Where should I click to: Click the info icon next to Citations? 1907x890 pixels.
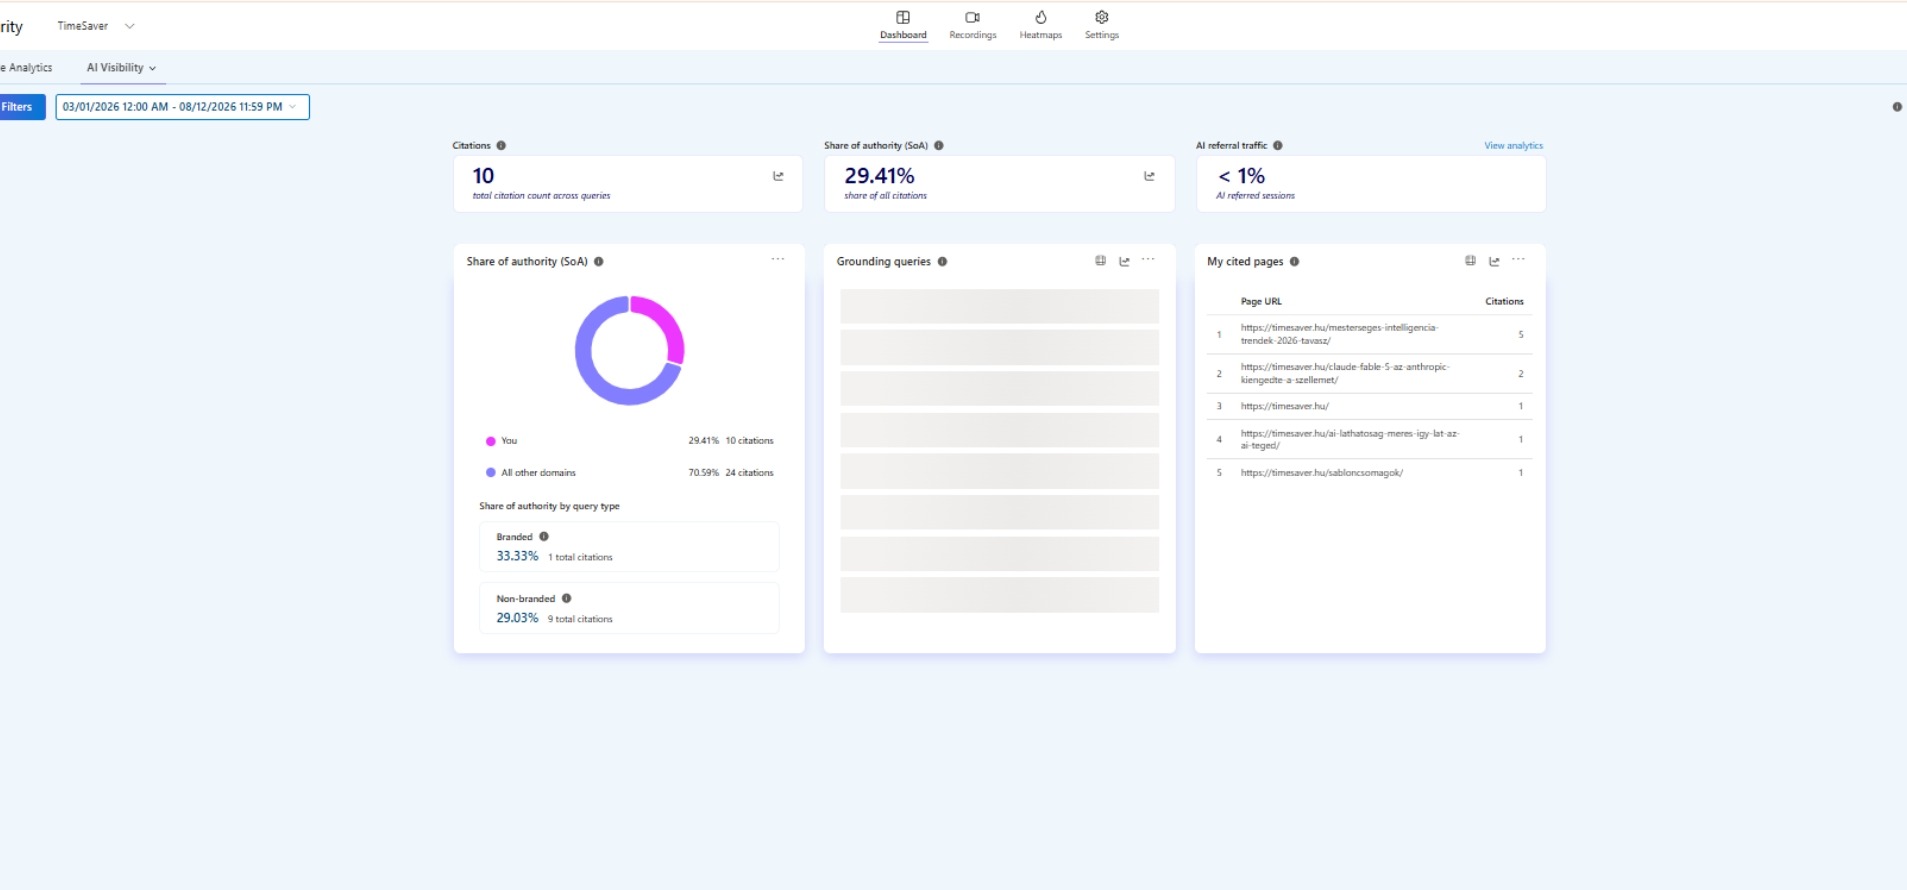click(x=501, y=145)
